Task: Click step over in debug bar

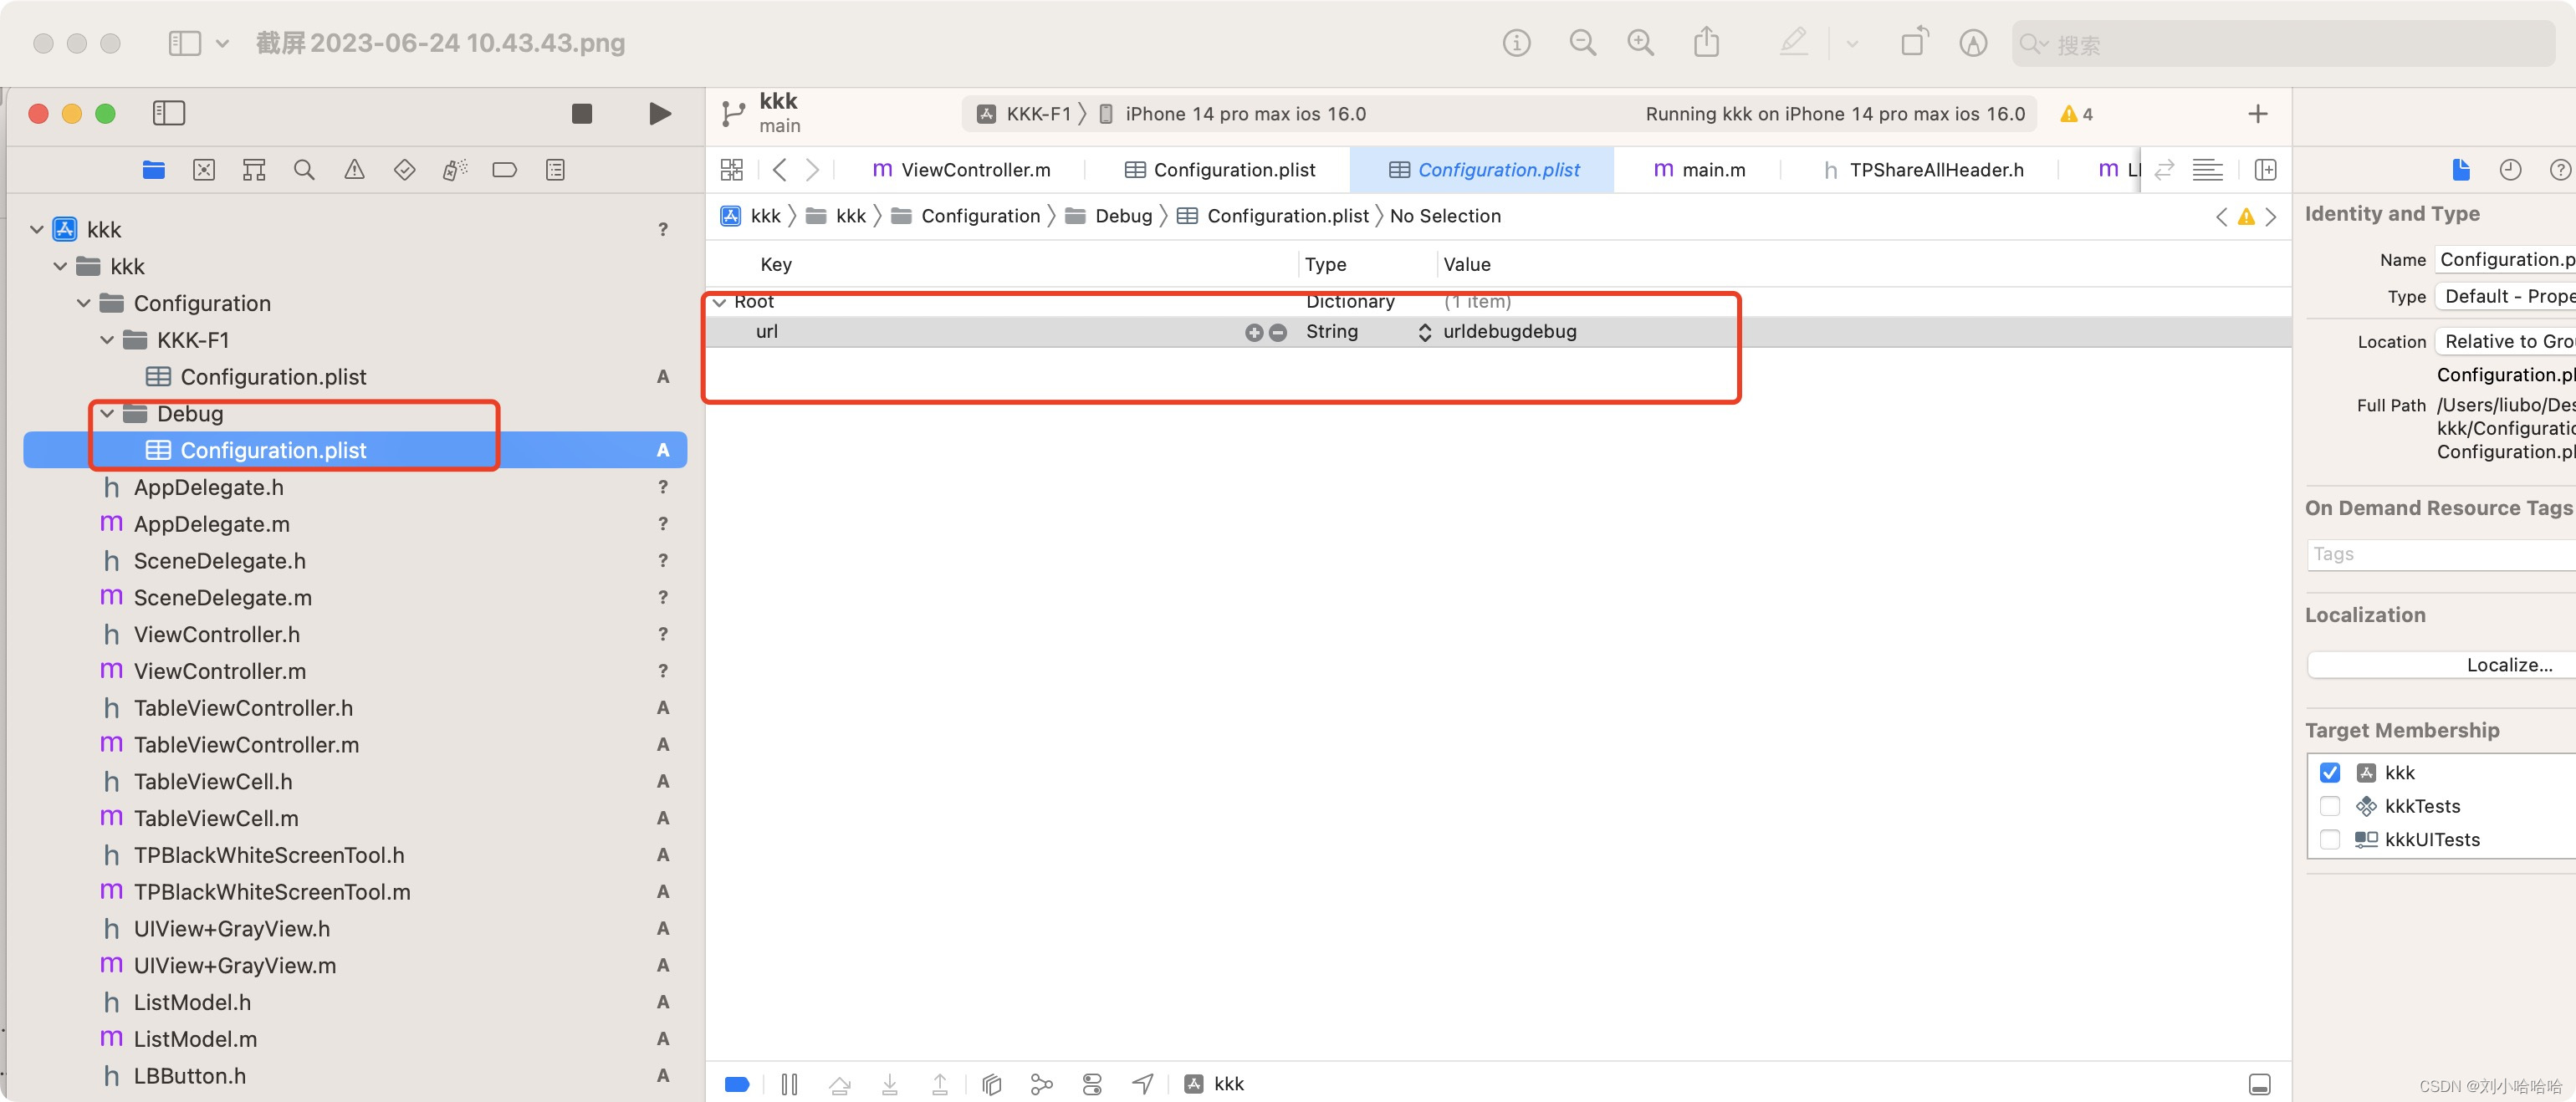Action: 840,1084
